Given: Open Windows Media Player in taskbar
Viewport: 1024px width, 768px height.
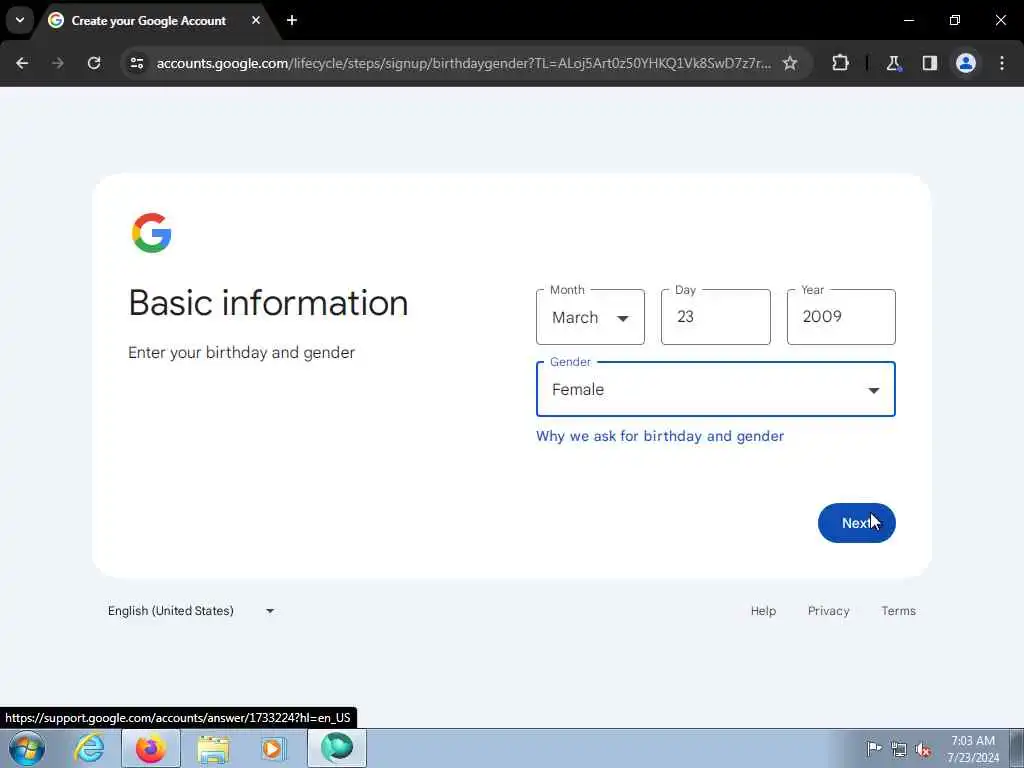Looking at the screenshot, I should pos(274,748).
